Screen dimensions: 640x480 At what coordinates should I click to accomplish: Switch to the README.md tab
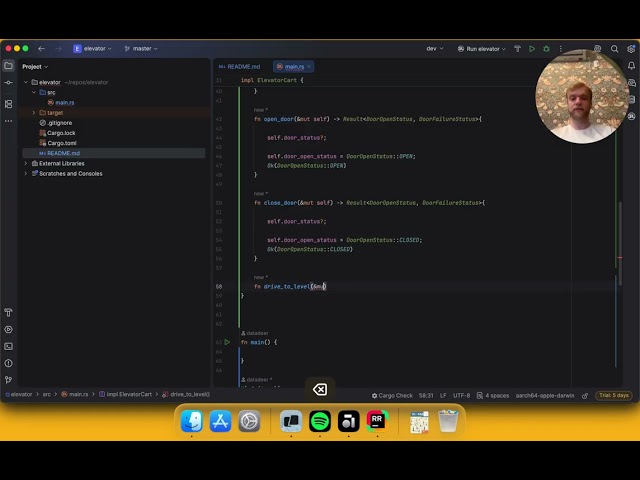point(240,67)
